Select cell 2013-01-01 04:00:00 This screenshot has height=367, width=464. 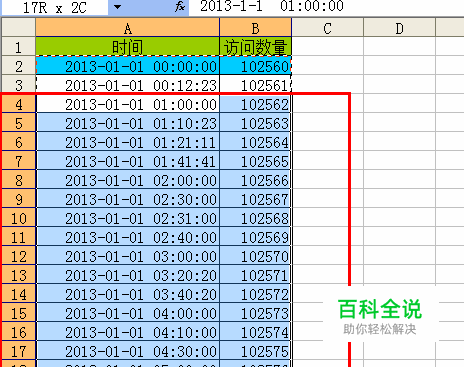(x=128, y=313)
